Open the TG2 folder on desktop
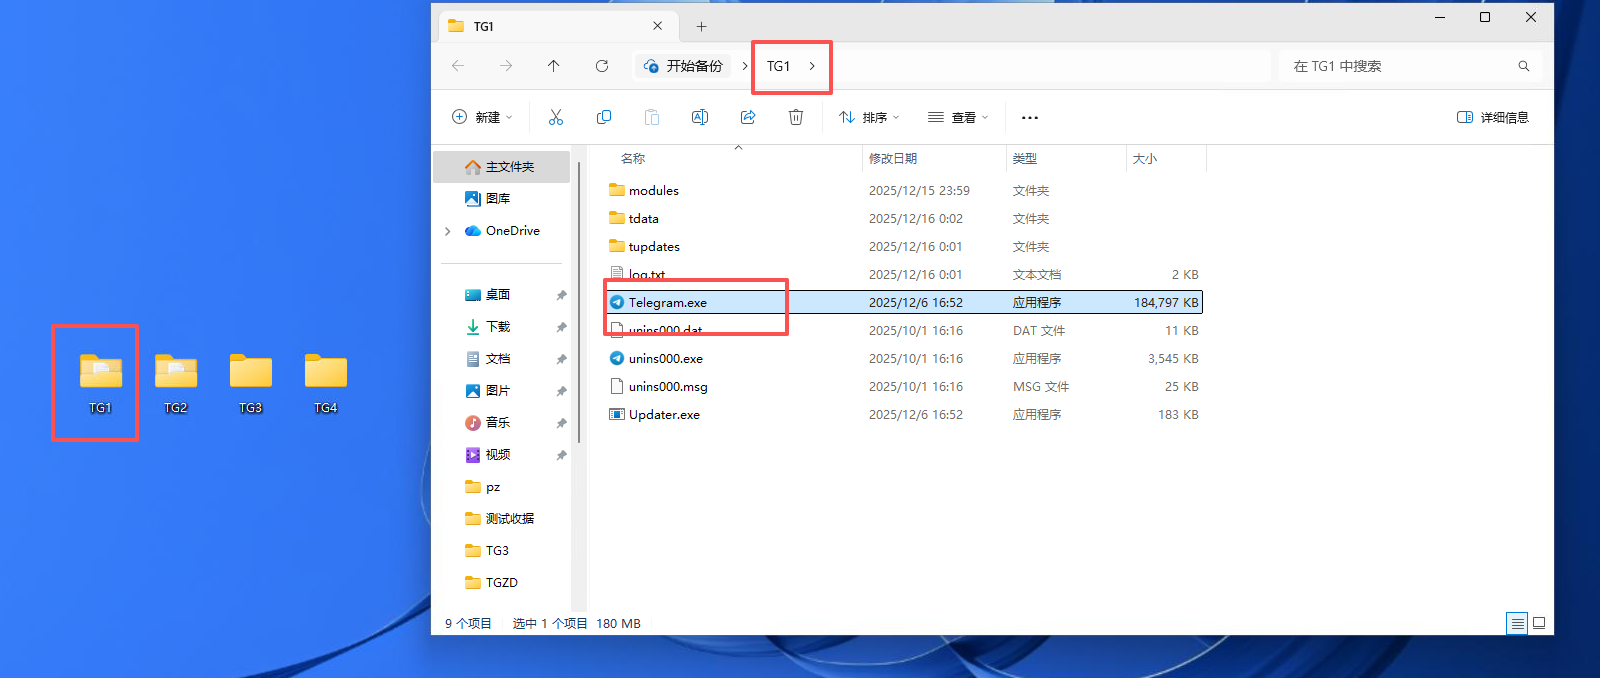 coord(176,382)
